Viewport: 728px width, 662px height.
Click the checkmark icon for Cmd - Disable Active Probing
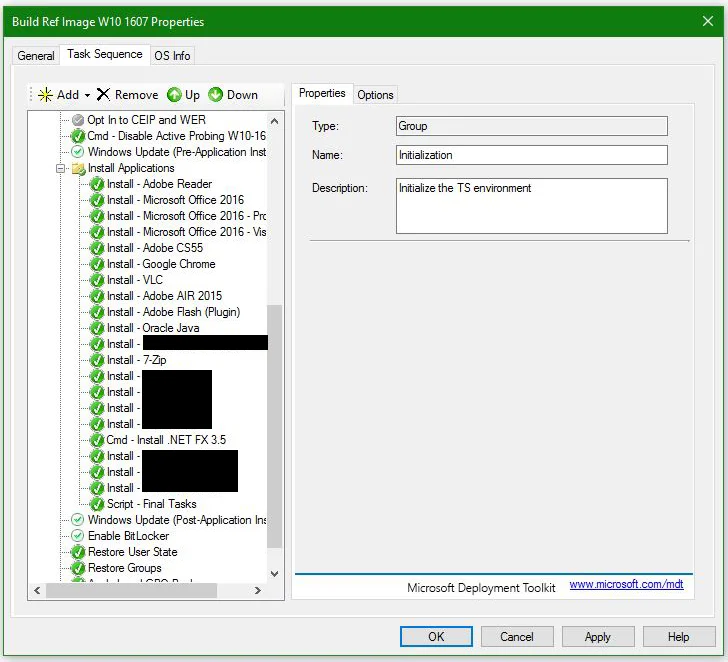[78, 136]
